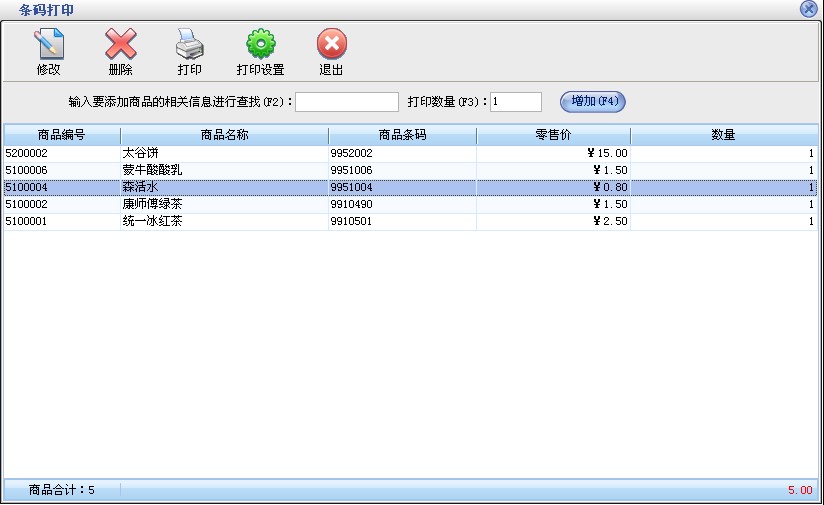The width and height of the screenshot is (824, 505).
Task: Click the 打印数量 print quantity field
Action: click(x=515, y=102)
